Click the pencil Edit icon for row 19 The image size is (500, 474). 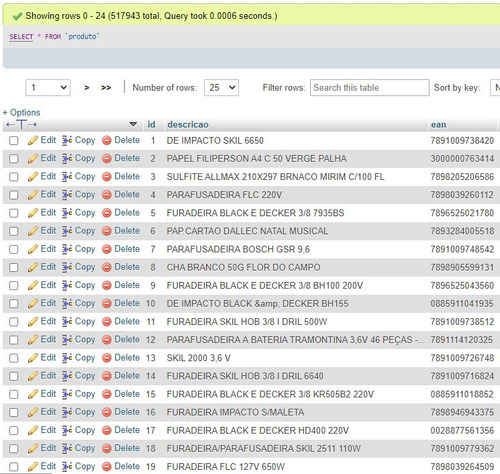[x=33, y=466]
